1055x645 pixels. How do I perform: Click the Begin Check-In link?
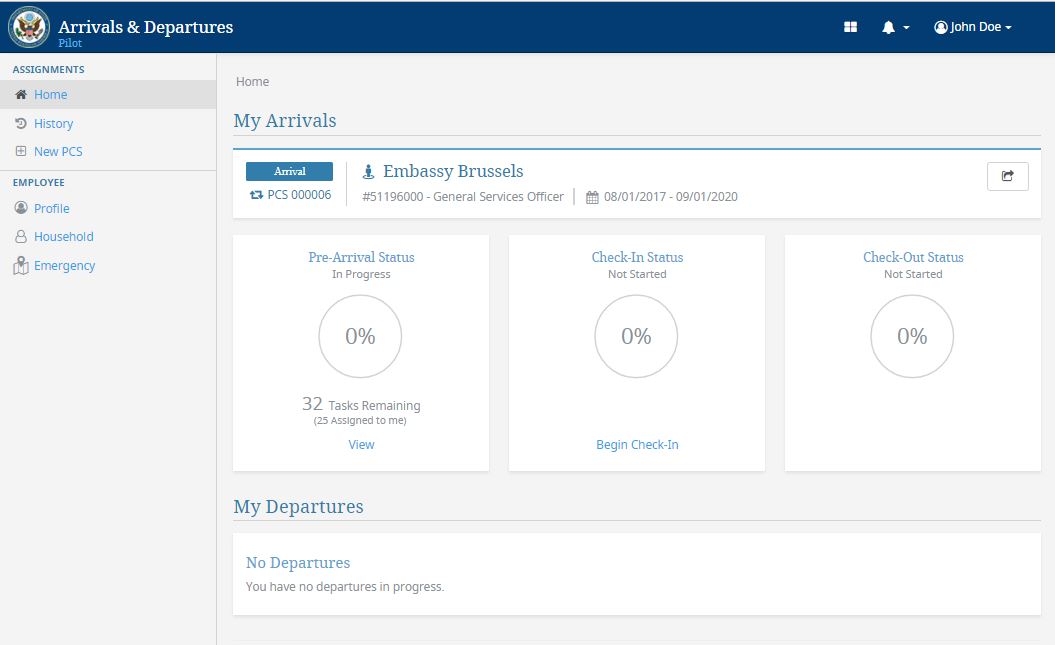pyautogui.click(x=637, y=445)
